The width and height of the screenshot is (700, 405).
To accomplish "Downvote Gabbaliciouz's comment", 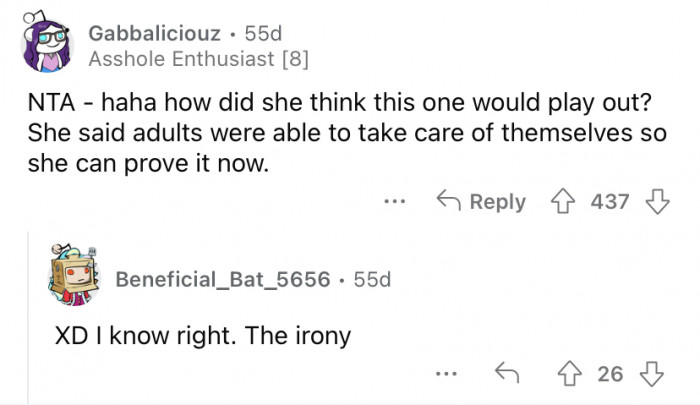I will point(656,202).
